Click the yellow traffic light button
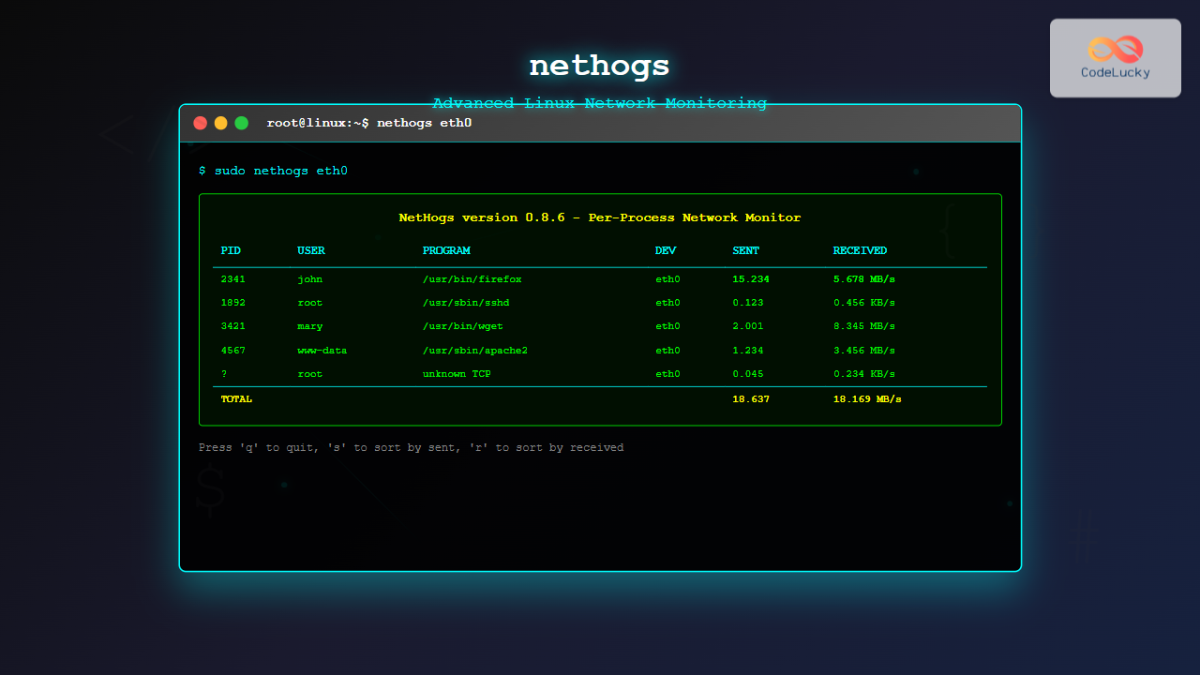The height and width of the screenshot is (675, 1200). tap(220, 122)
